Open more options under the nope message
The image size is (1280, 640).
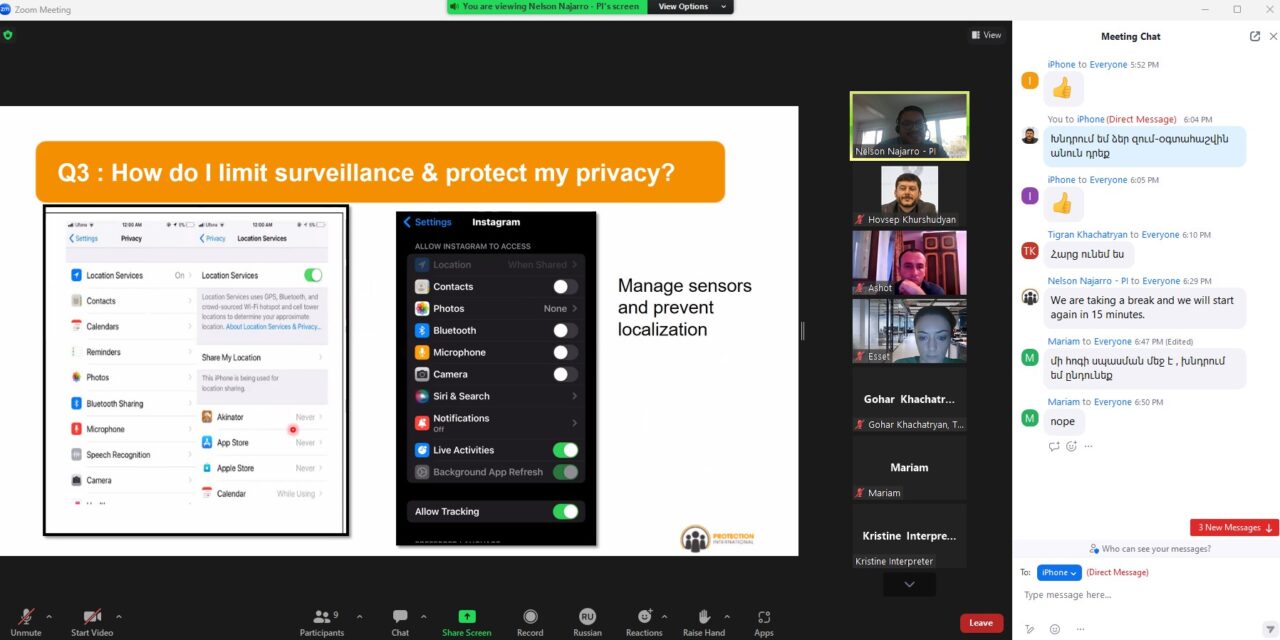(x=1088, y=446)
